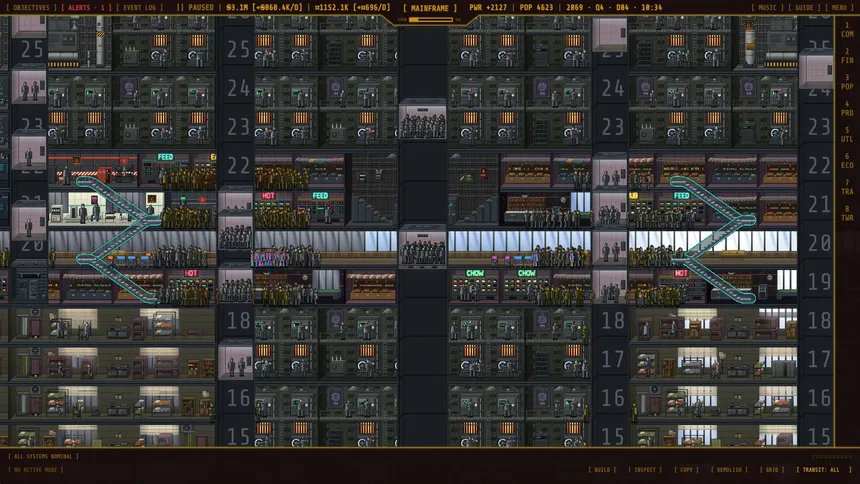Select the white clinic room on floor 21

click(x=105, y=209)
